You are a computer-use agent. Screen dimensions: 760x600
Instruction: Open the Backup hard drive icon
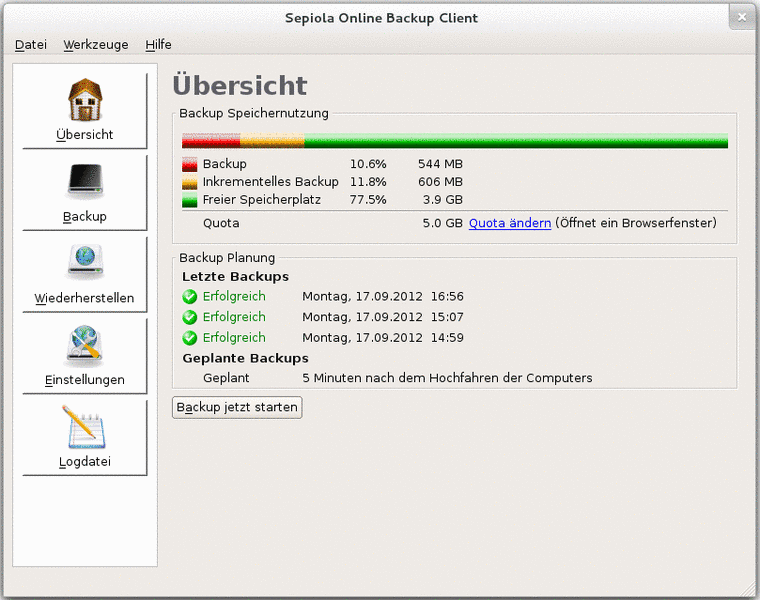tap(85, 182)
